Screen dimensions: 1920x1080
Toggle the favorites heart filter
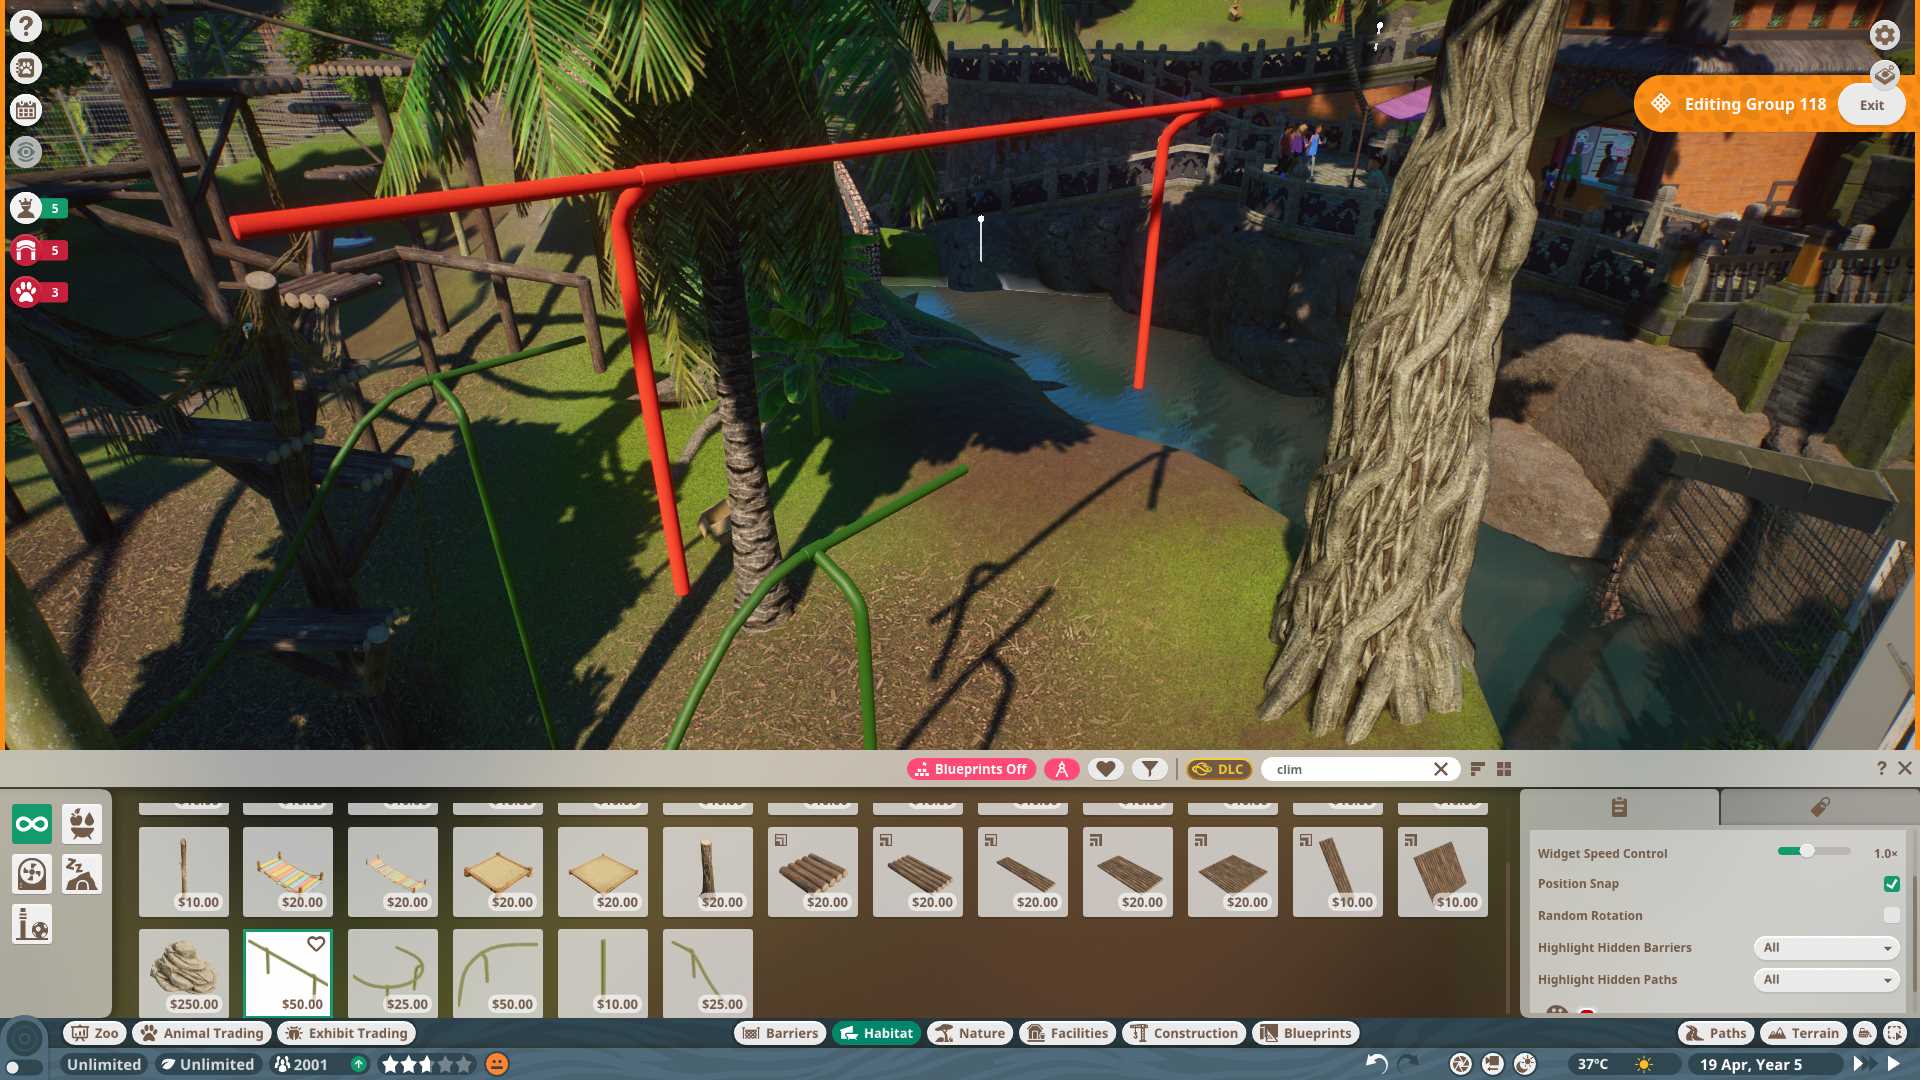pyautogui.click(x=1105, y=769)
